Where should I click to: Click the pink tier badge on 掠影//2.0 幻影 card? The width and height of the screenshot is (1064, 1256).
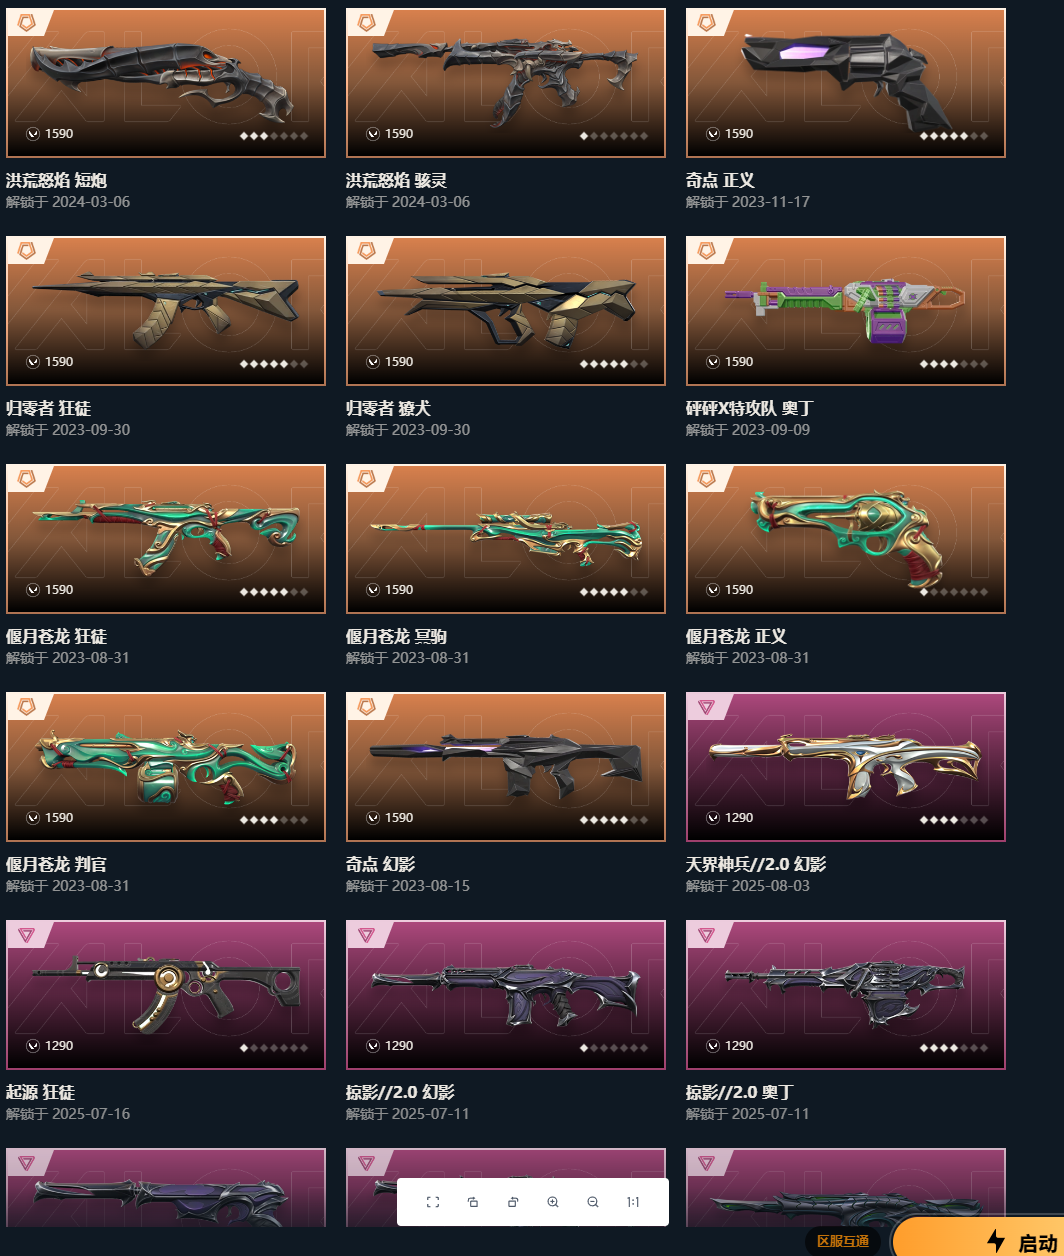click(x=366, y=934)
